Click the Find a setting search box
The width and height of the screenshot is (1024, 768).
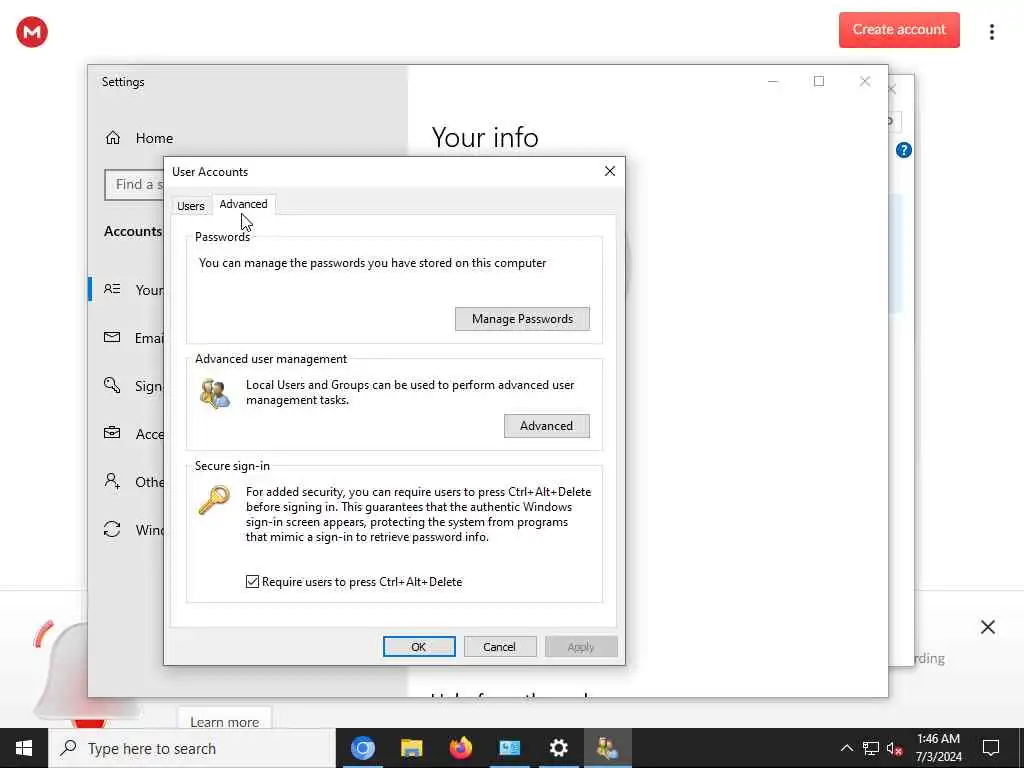(x=135, y=185)
